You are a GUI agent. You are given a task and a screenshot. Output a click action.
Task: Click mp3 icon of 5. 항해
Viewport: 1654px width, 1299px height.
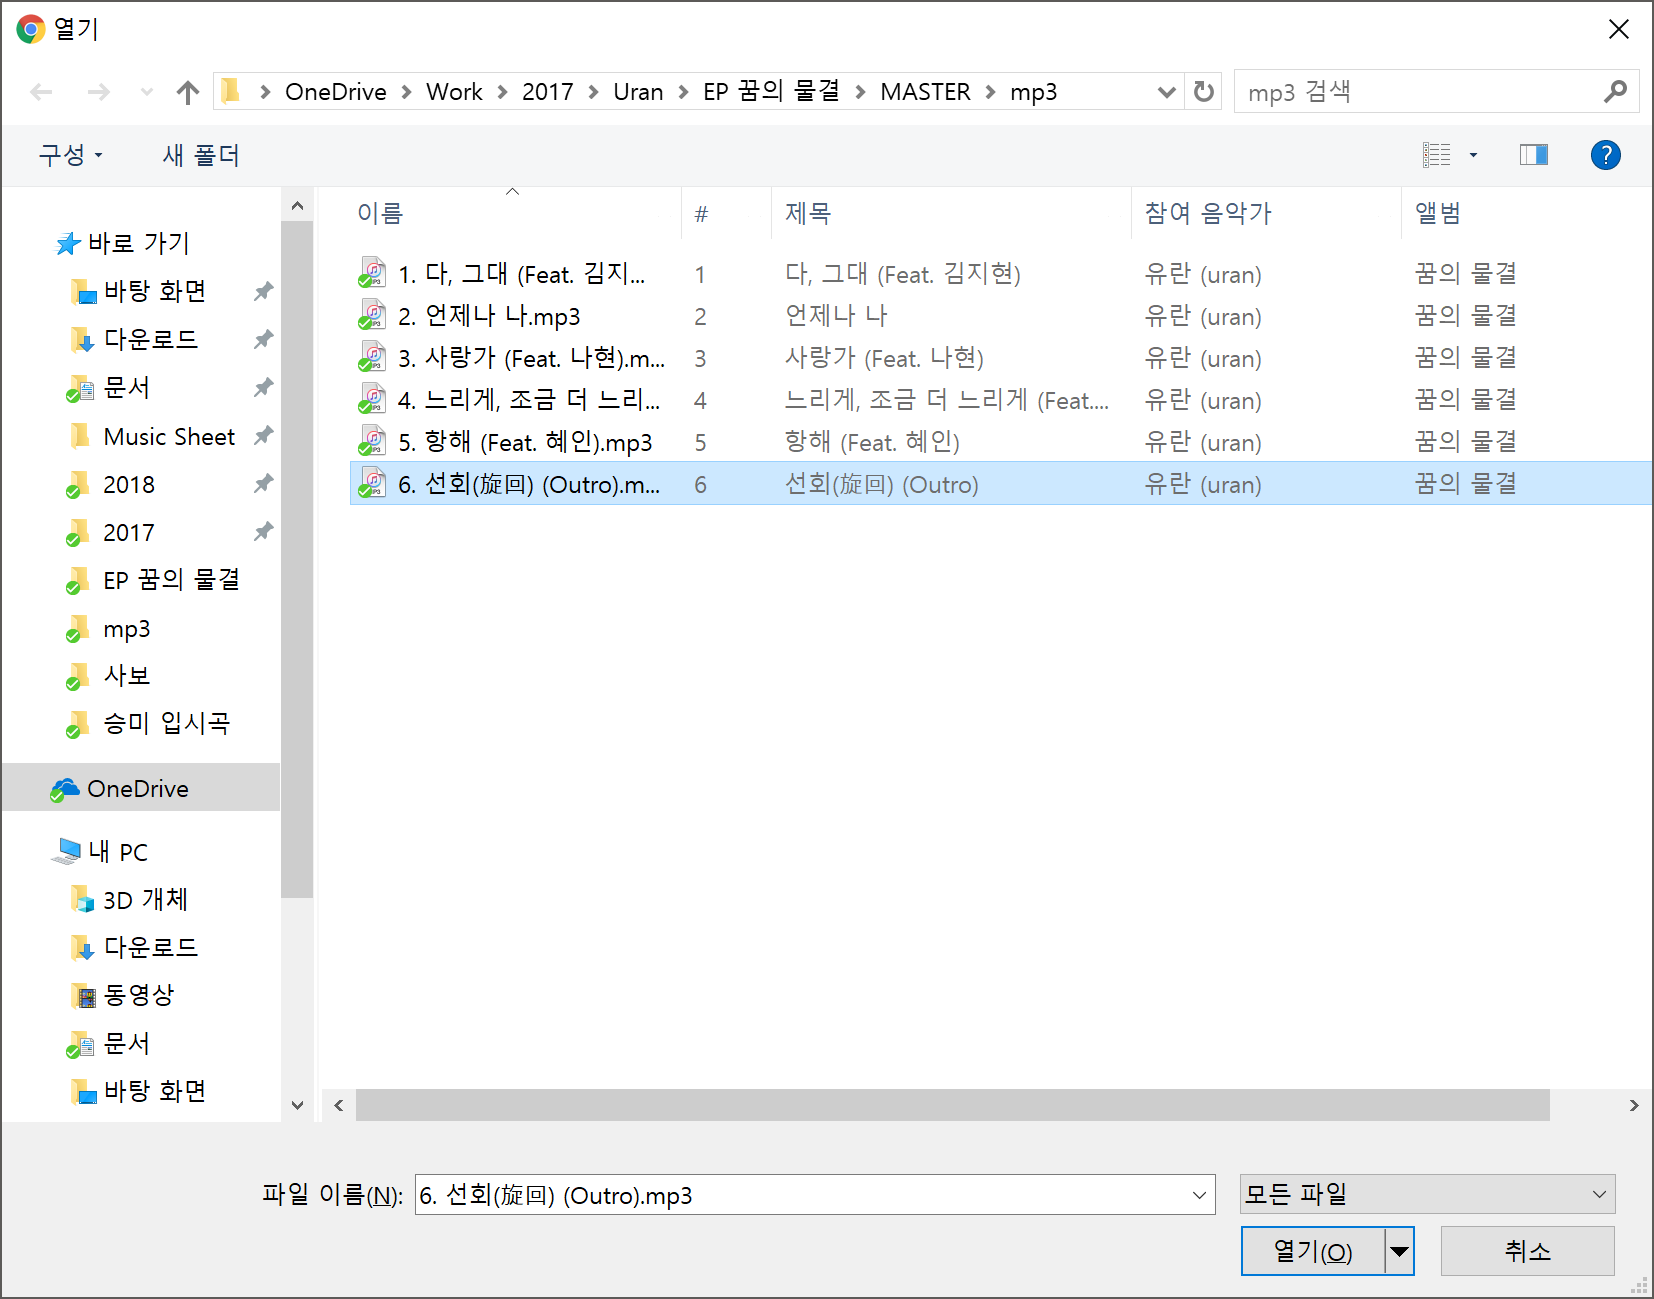(372, 441)
